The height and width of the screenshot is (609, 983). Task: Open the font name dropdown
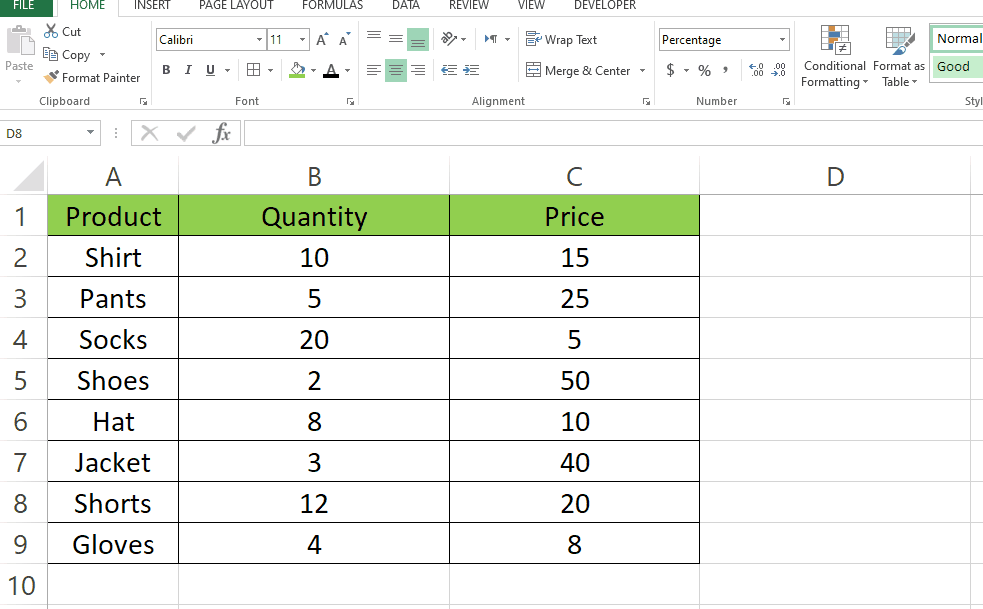pos(259,39)
